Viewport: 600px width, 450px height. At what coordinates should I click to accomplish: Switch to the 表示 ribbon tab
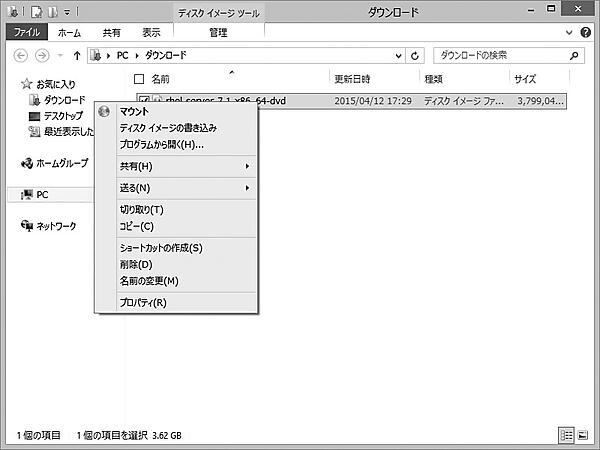tap(152, 33)
